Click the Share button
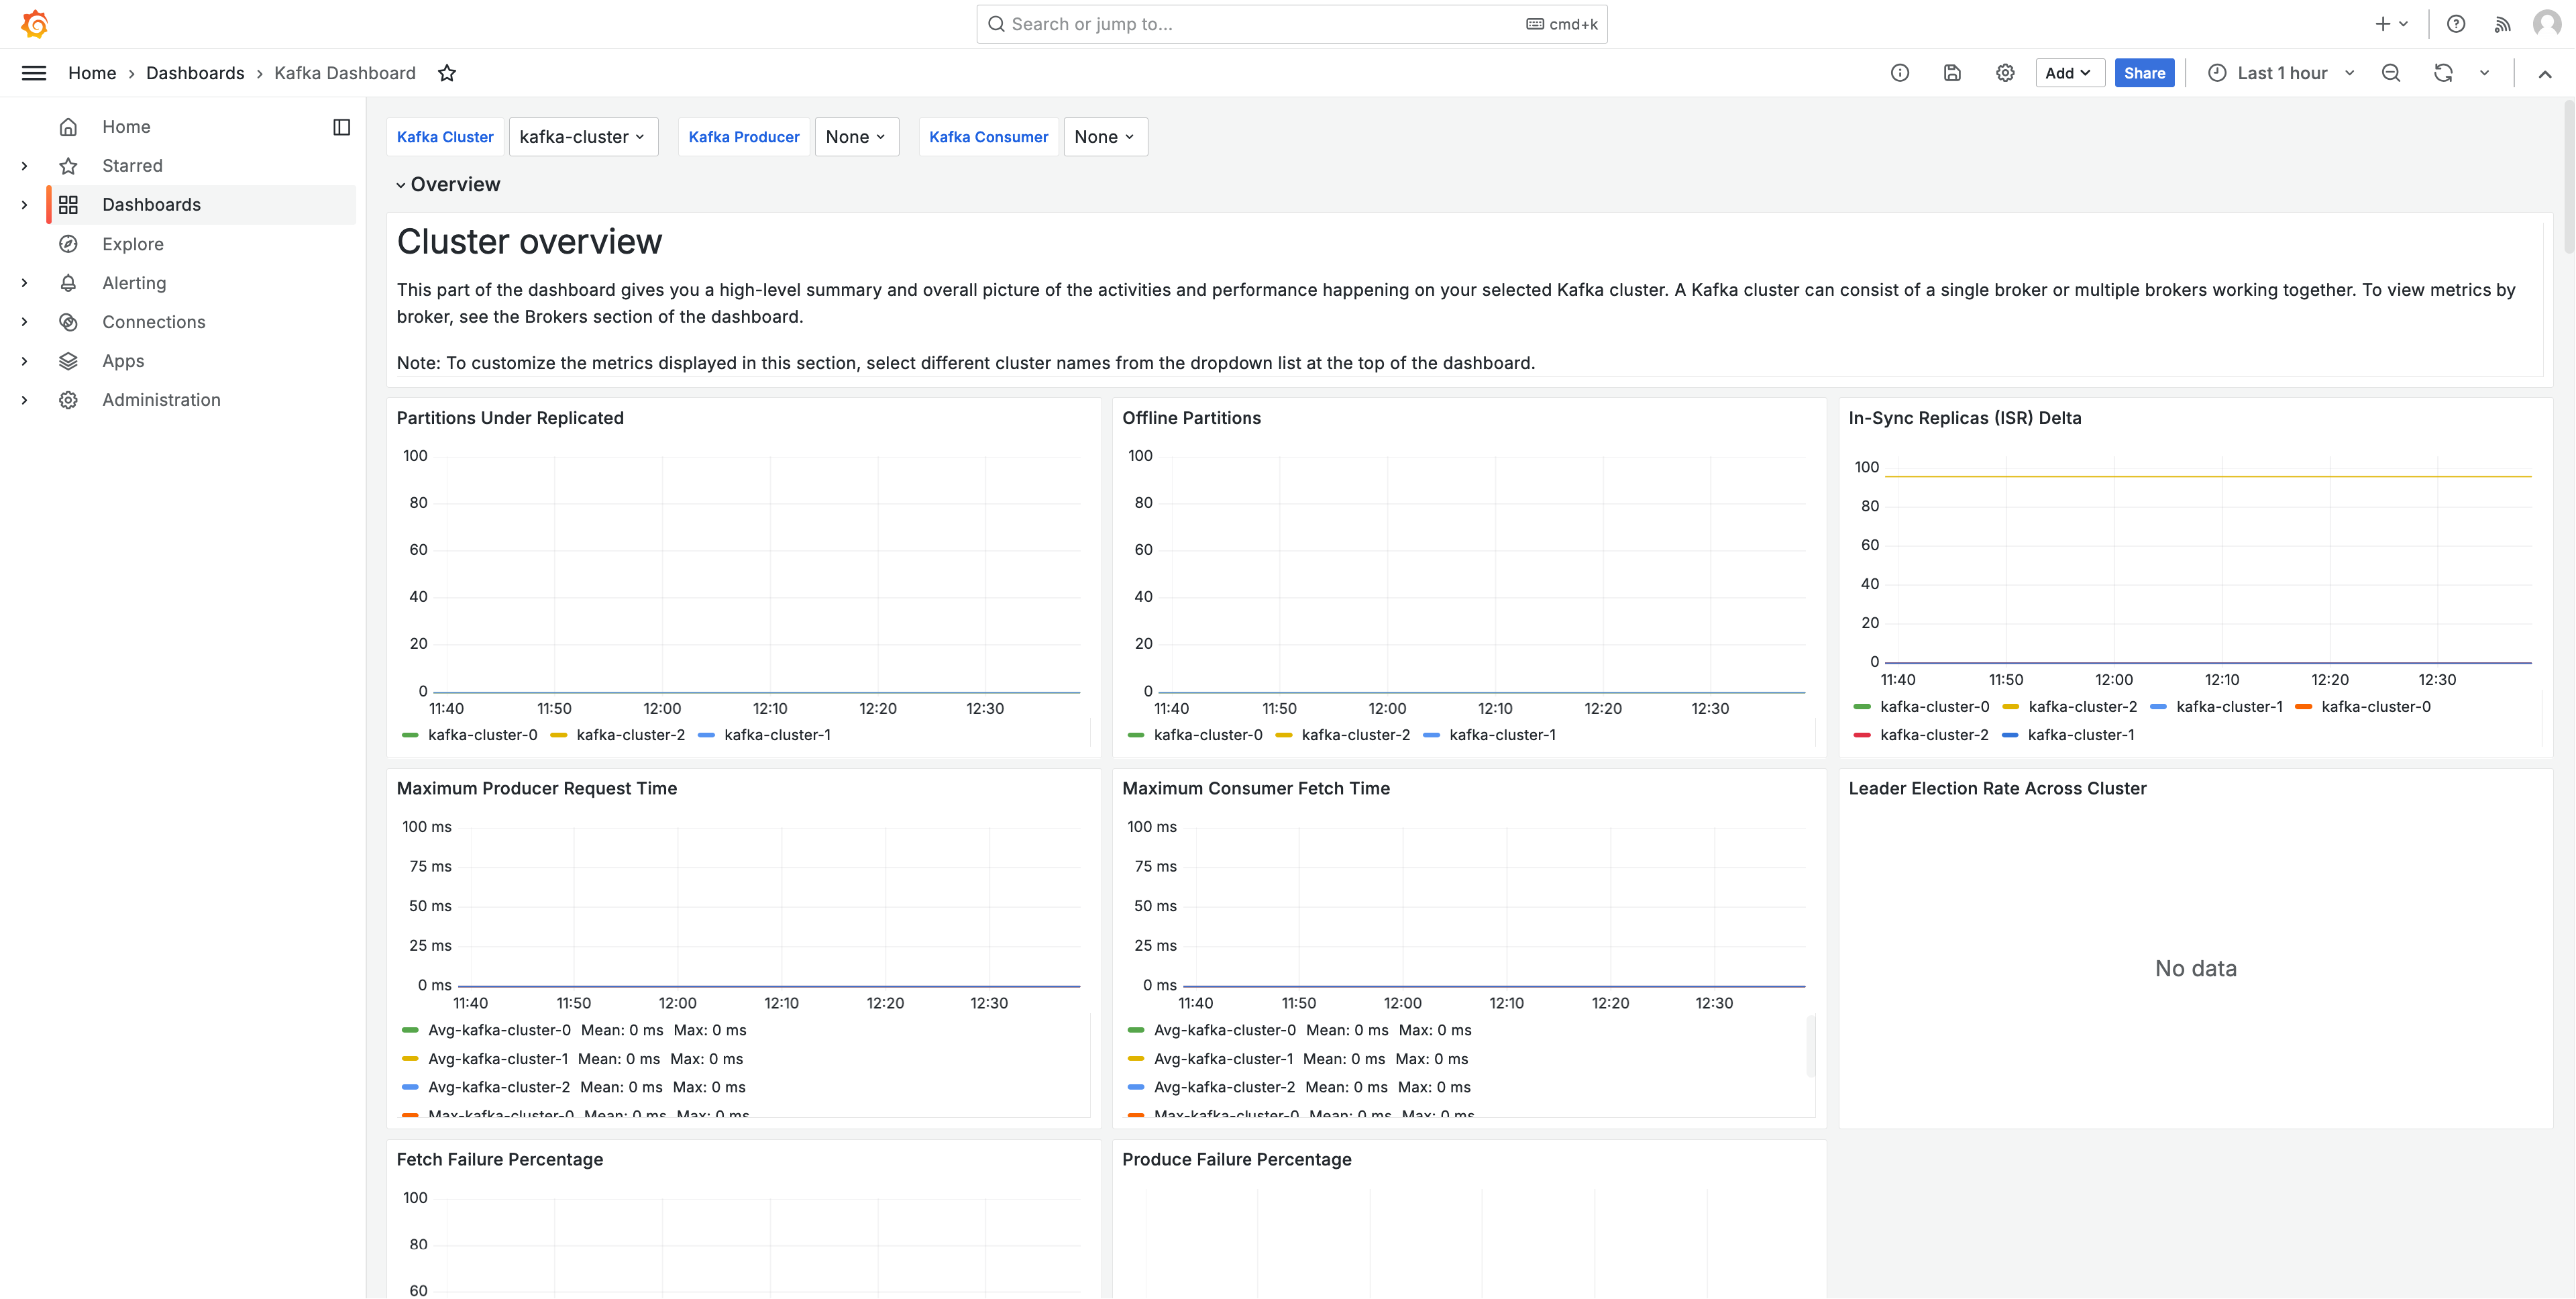The width and height of the screenshot is (2576, 1299). [2144, 72]
